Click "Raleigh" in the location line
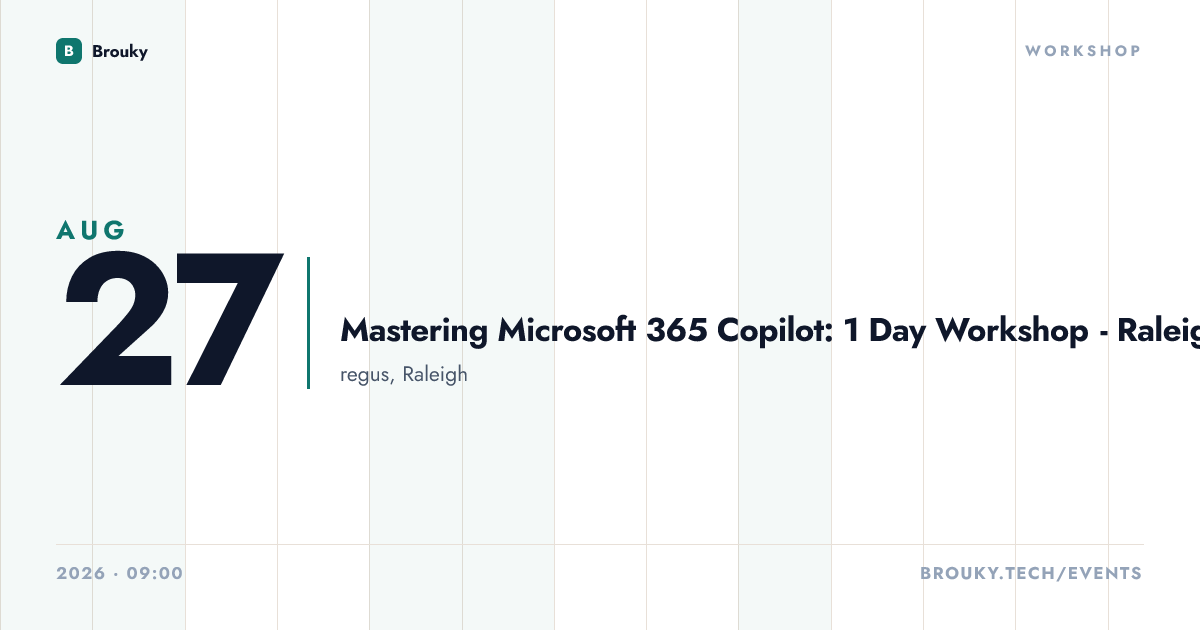The image size is (1200, 630). [x=435, y=375]
